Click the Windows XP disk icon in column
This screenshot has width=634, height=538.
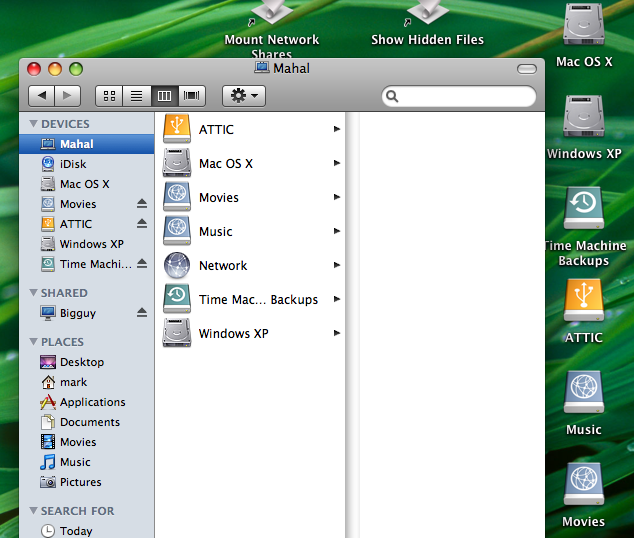177,333
